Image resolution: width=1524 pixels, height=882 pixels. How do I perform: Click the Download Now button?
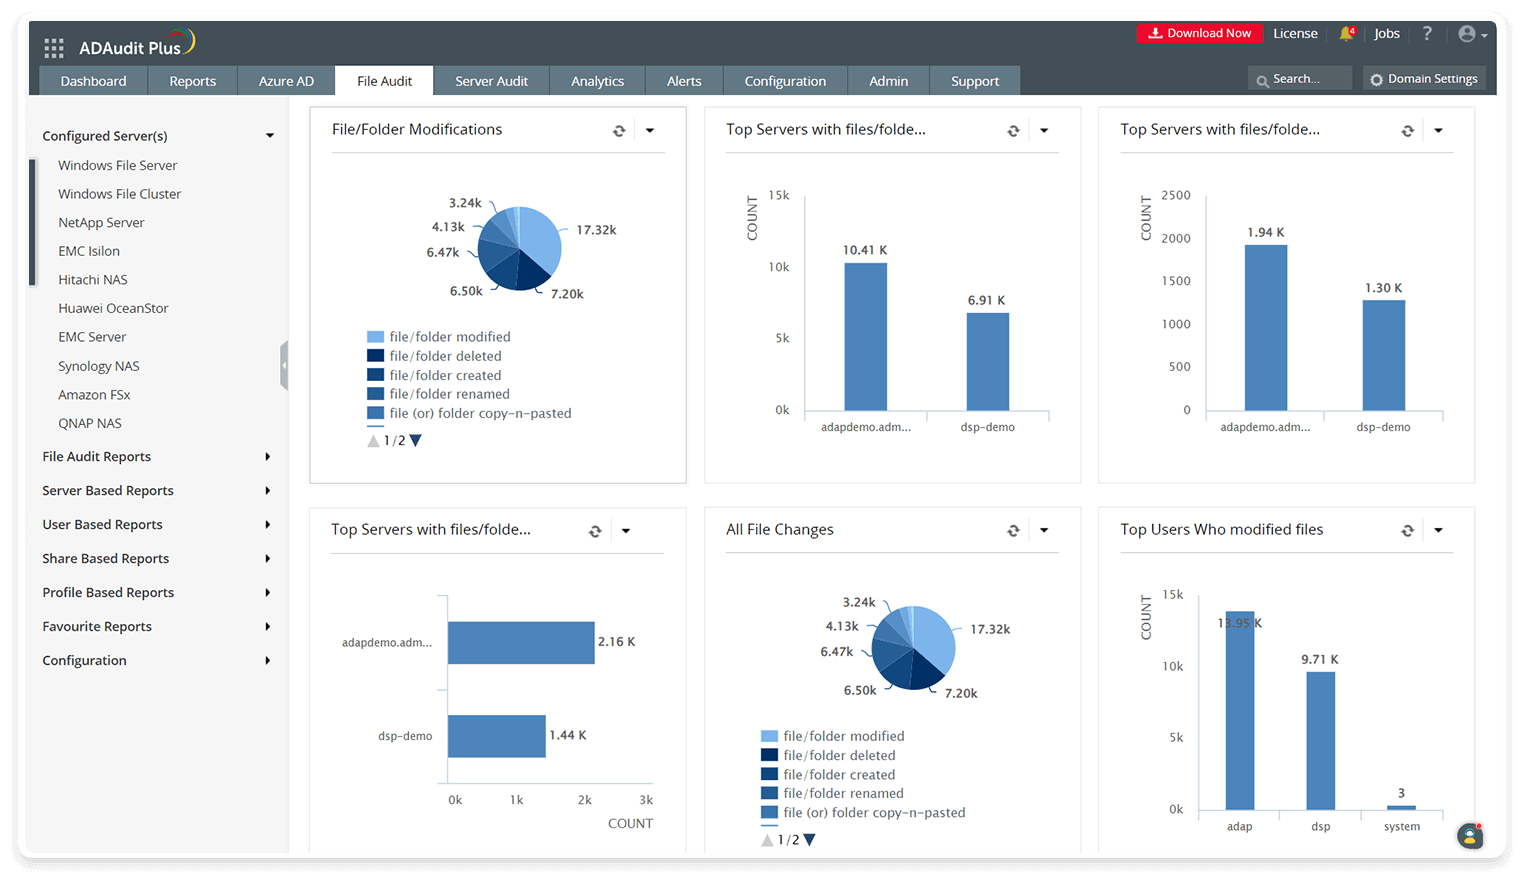[1200, 33]
